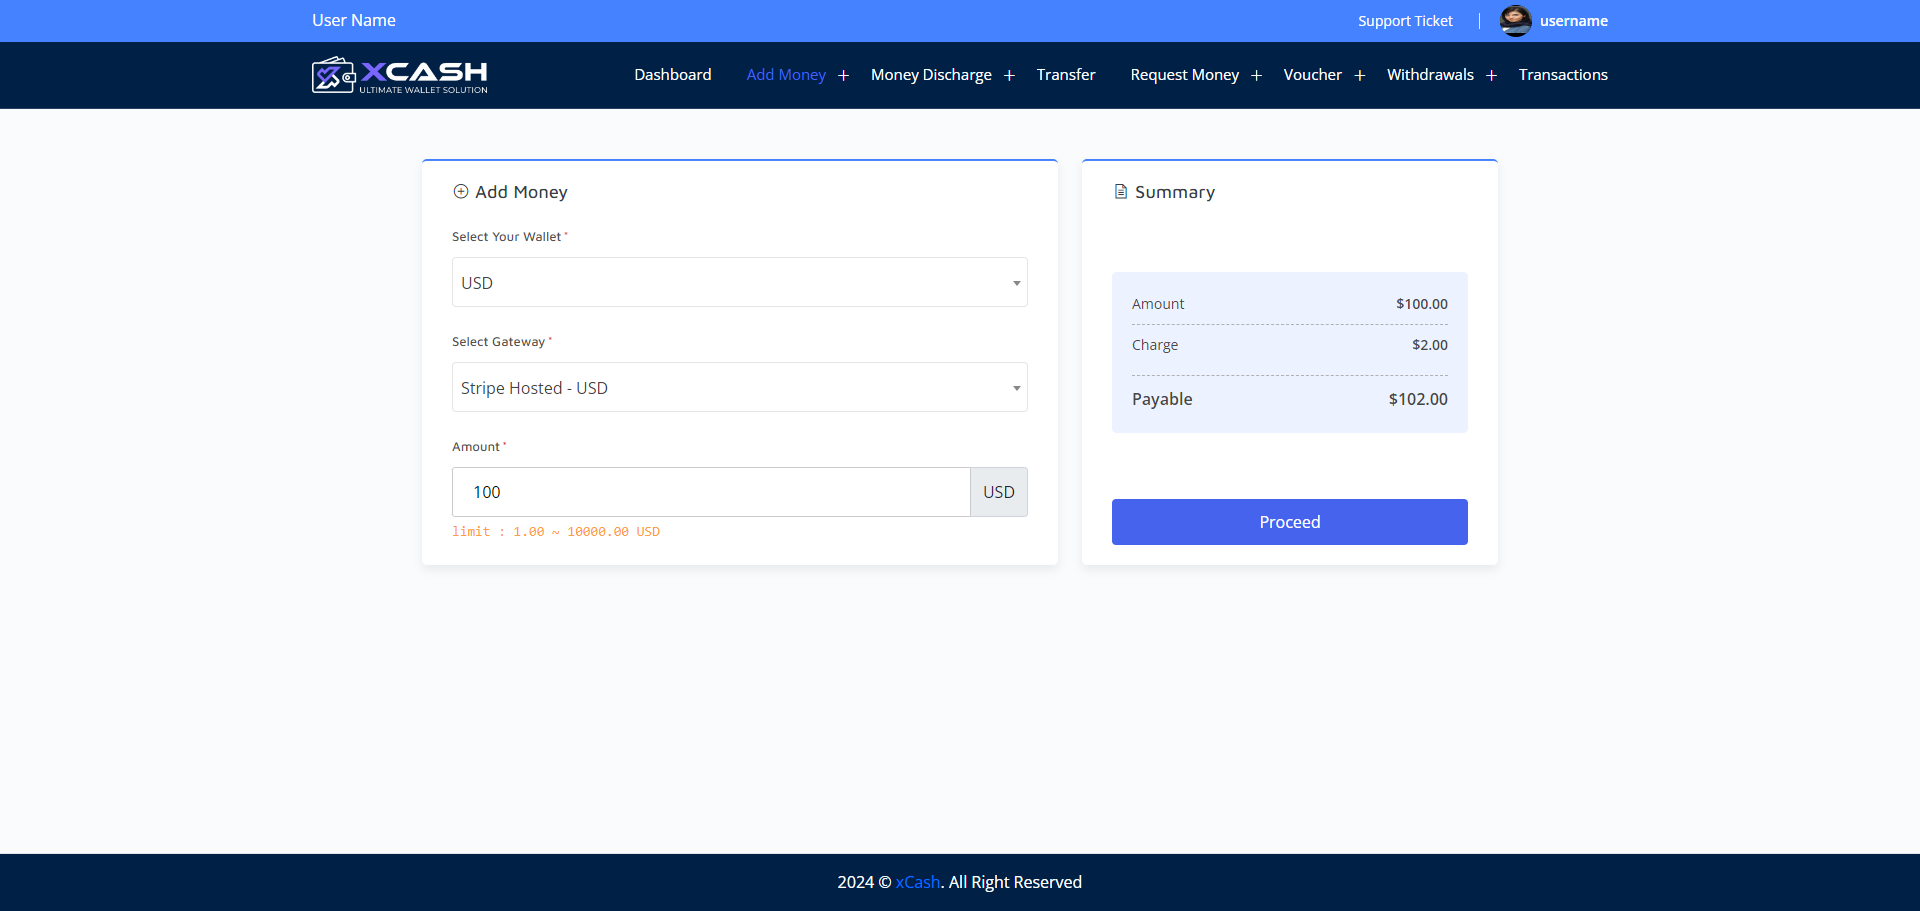Open the Stripe Hosted - USD gateway dropdown

tap(740, 387)
